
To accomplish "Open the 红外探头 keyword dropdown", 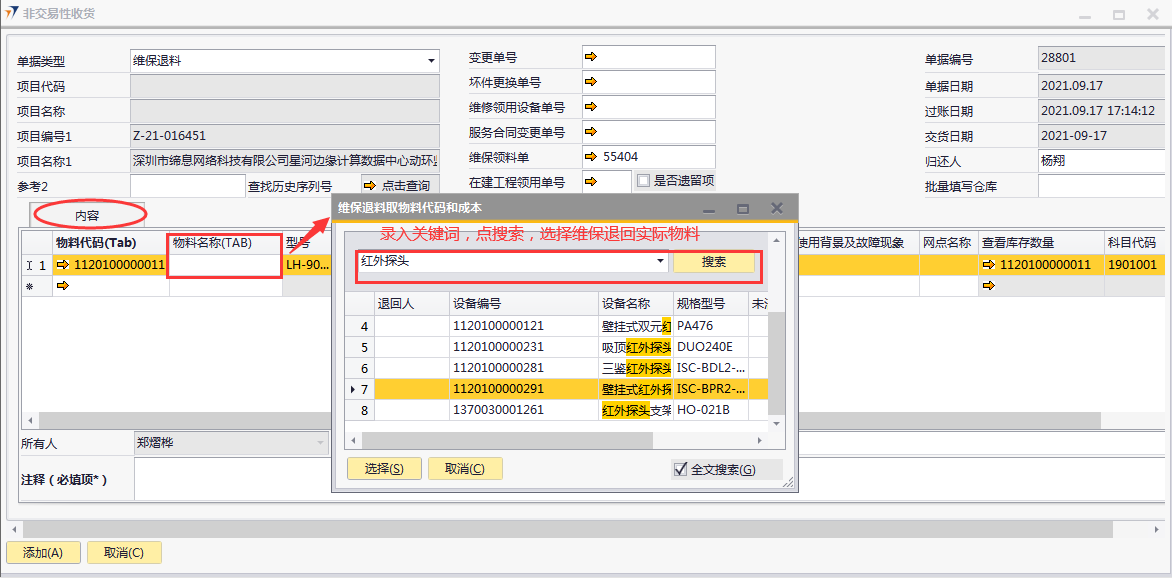I will (x=660, y=262).
